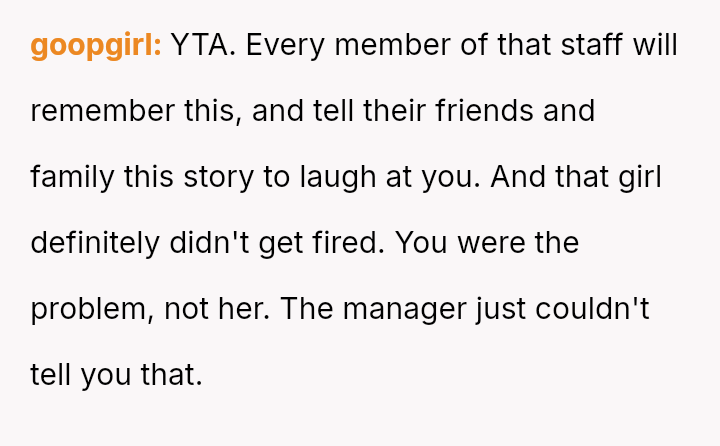Click the word "couldn't" ending the fifth line
The height and width of the screenshot is (446, 720).
coord(590,309)
